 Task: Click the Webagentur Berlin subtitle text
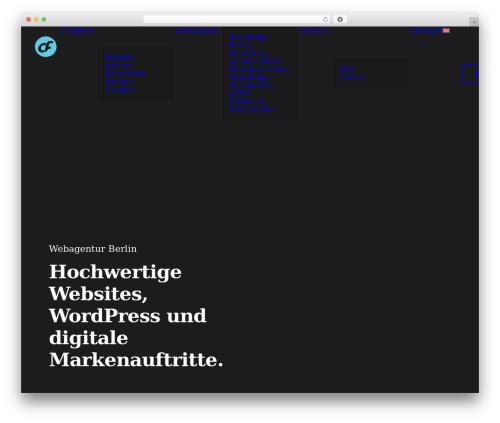93,249
